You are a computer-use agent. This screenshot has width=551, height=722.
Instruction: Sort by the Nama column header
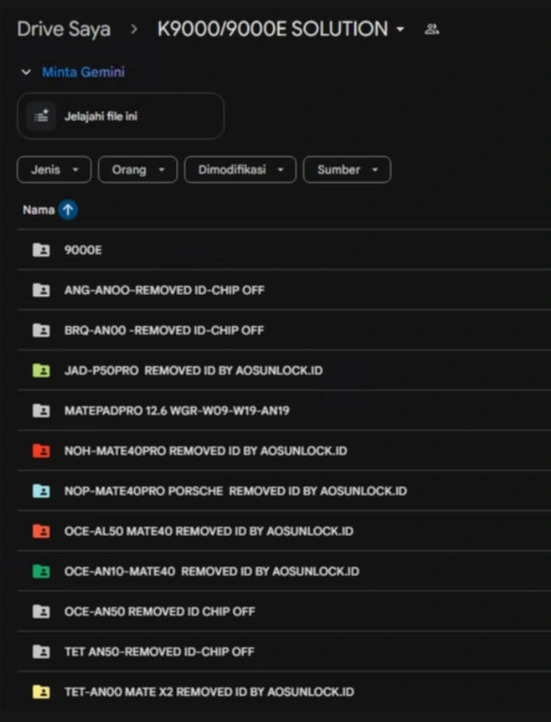pyautogui.click(x=39, y=210)
